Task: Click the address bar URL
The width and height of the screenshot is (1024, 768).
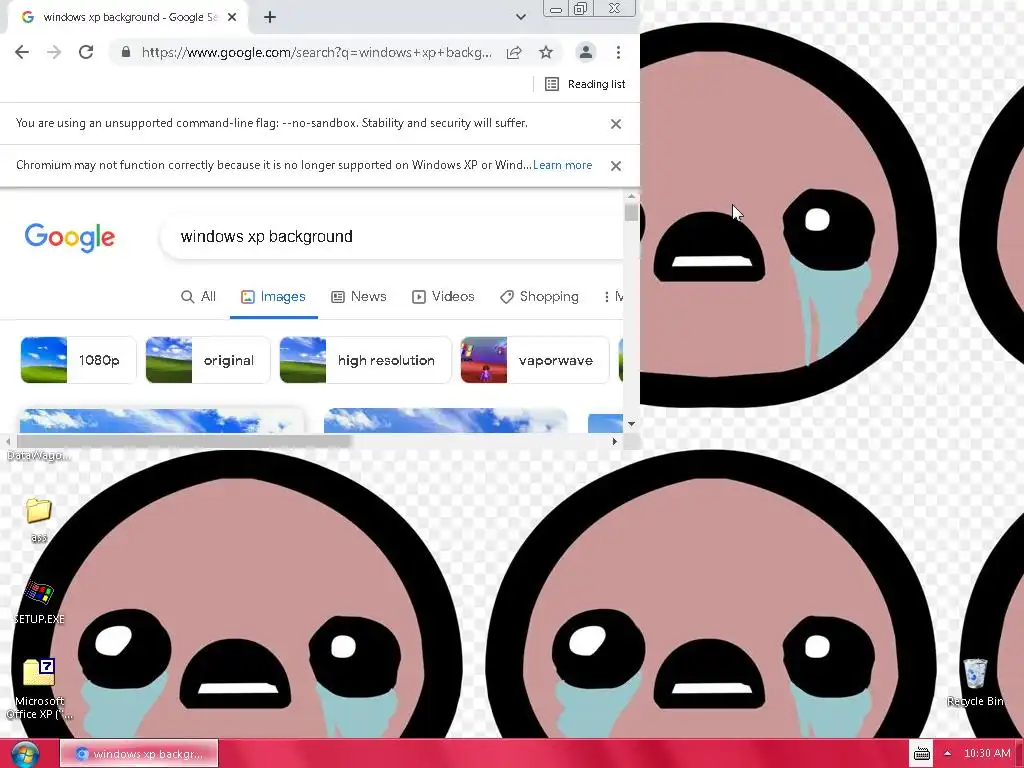Action: point(317,52)
